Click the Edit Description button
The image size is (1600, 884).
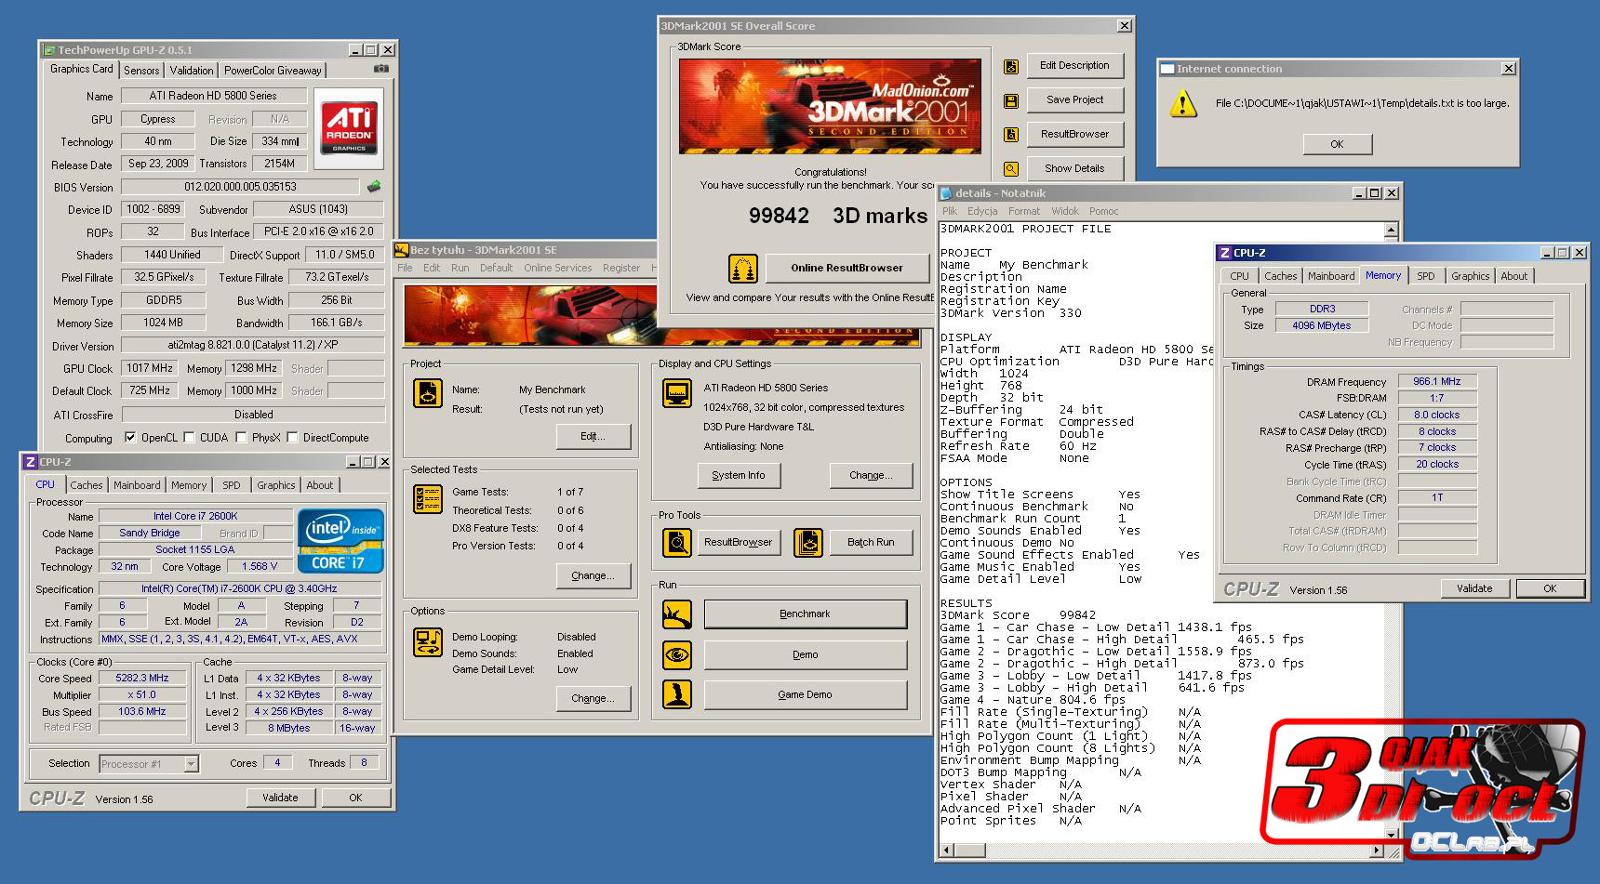(1074, 66)
